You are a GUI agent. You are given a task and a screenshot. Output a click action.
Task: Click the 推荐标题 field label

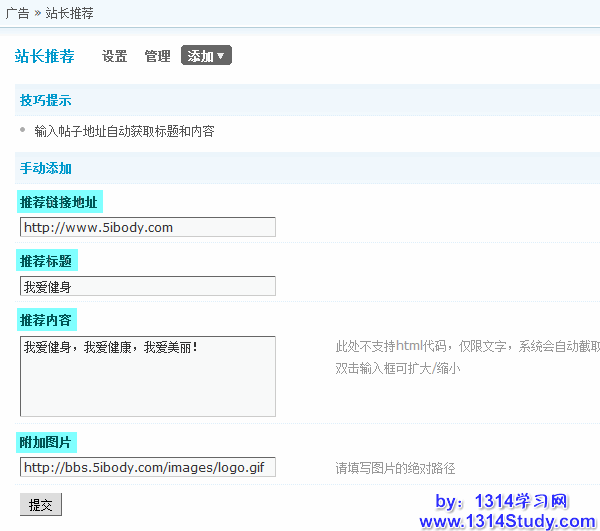[46, 261]
